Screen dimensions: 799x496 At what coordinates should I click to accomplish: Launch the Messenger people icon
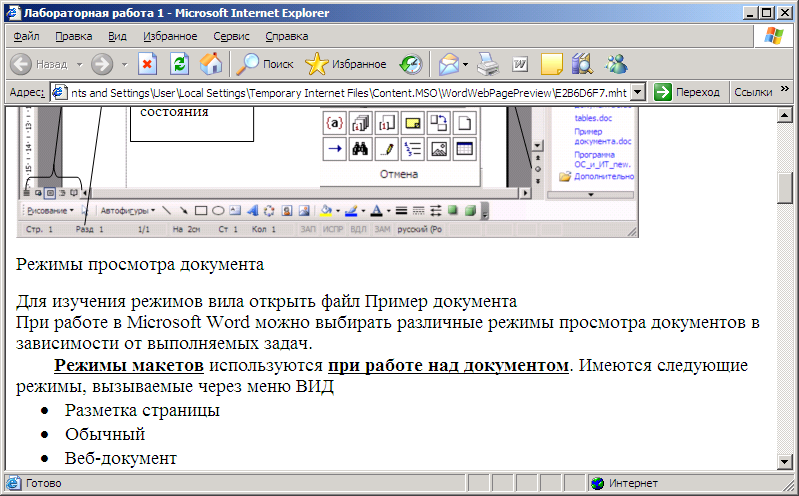[x=616, y=64]
